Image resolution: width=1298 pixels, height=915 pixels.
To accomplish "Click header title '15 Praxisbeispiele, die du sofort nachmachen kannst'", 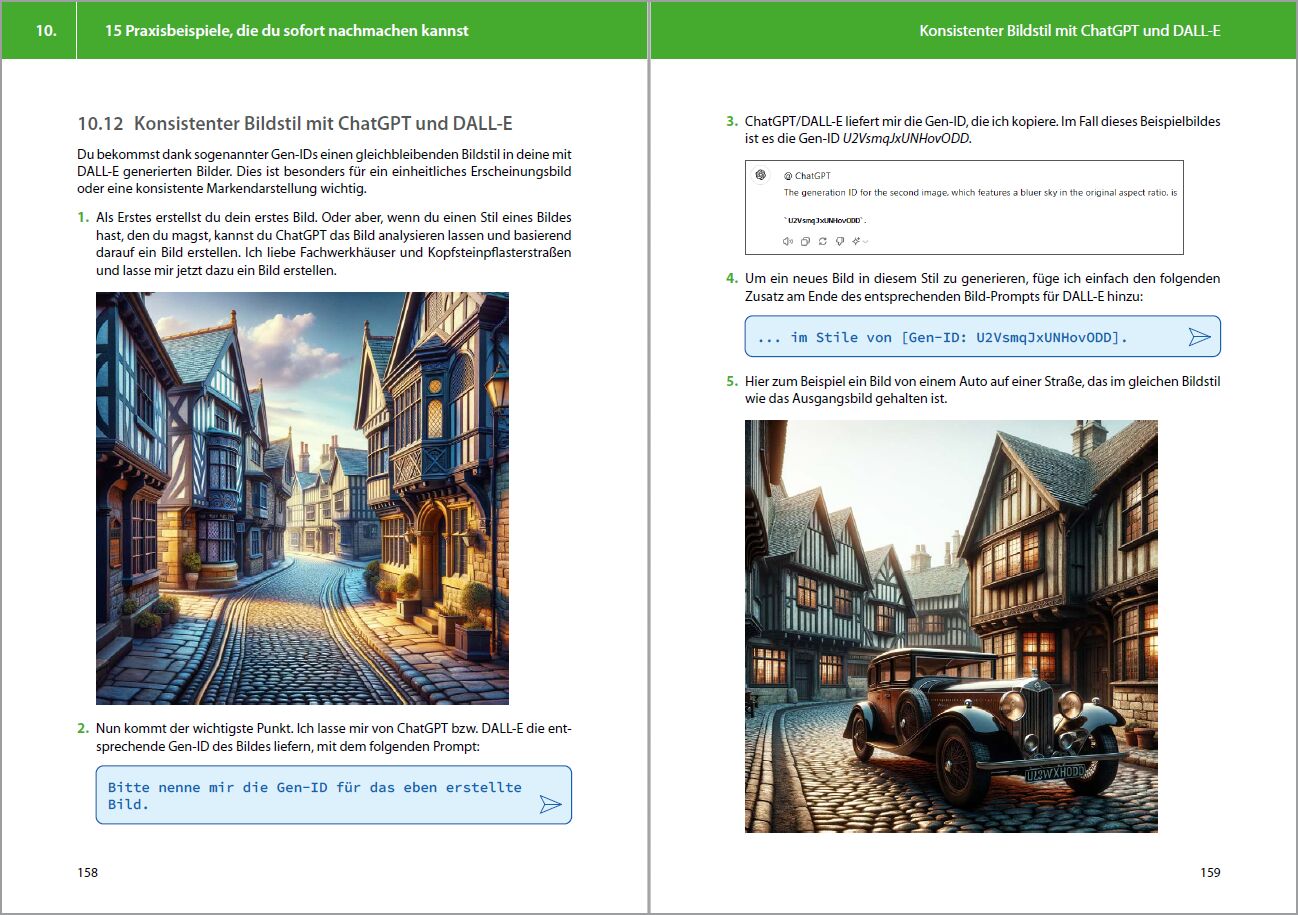I will (287, 30).
